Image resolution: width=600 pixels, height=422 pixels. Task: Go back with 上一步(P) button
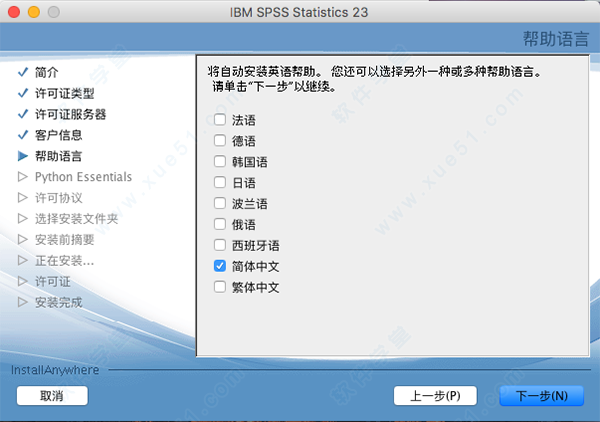click(x=435, y=396)
